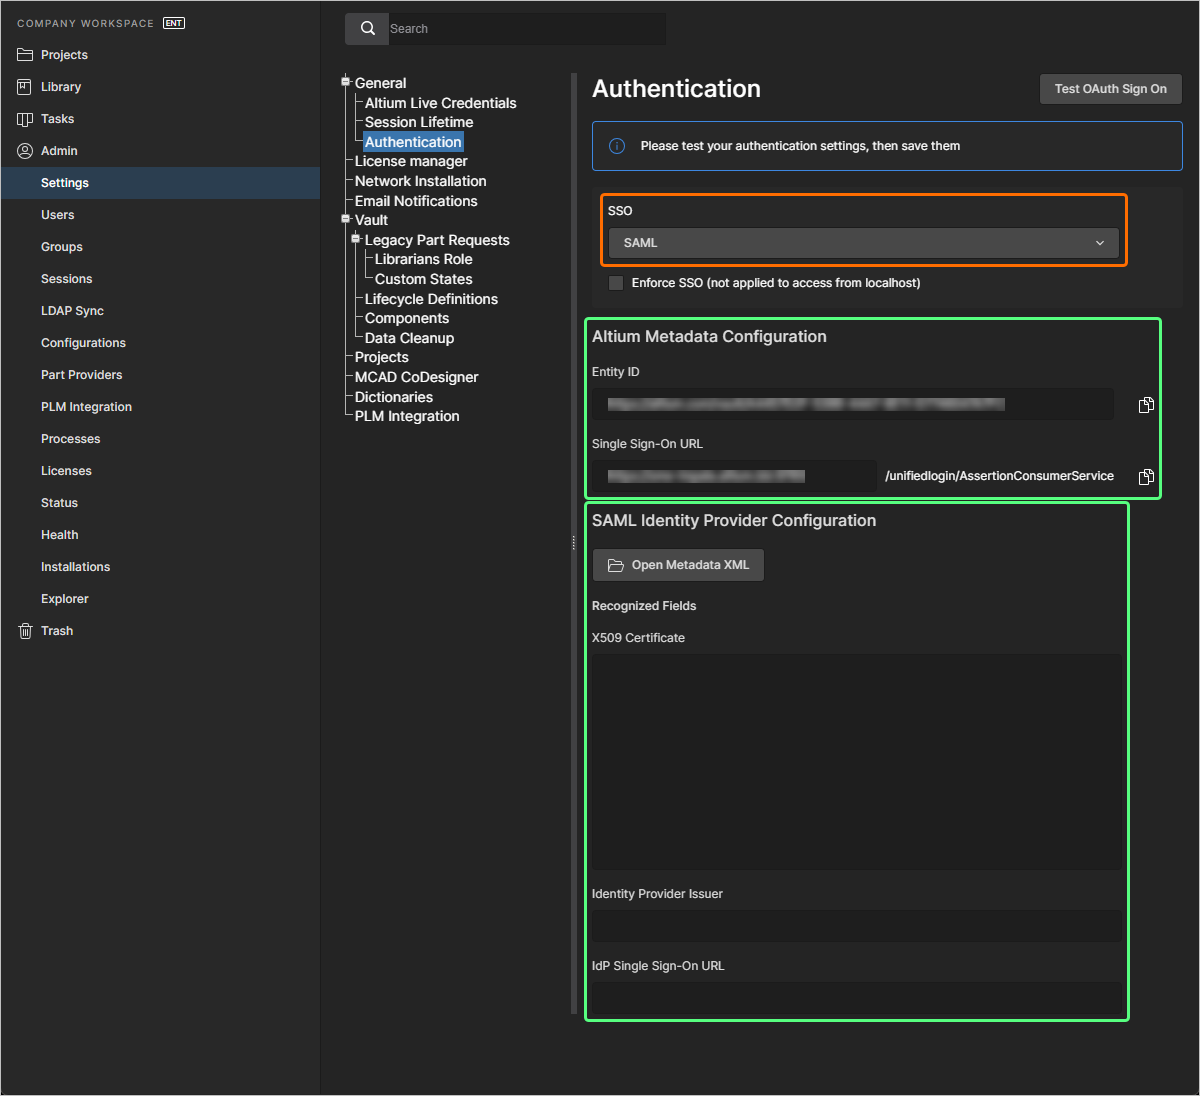Open Users in the admin menu
The image size is (1200, 1096).
58,215
